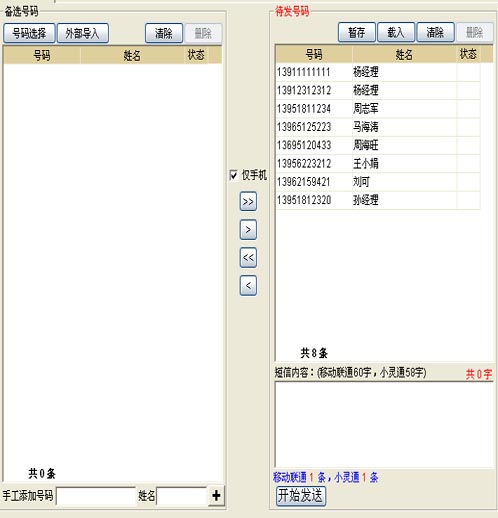Load saved list with 载入 button
This screenshot has height=518, width=498.
pyautogui.click(x=396, y=32)
